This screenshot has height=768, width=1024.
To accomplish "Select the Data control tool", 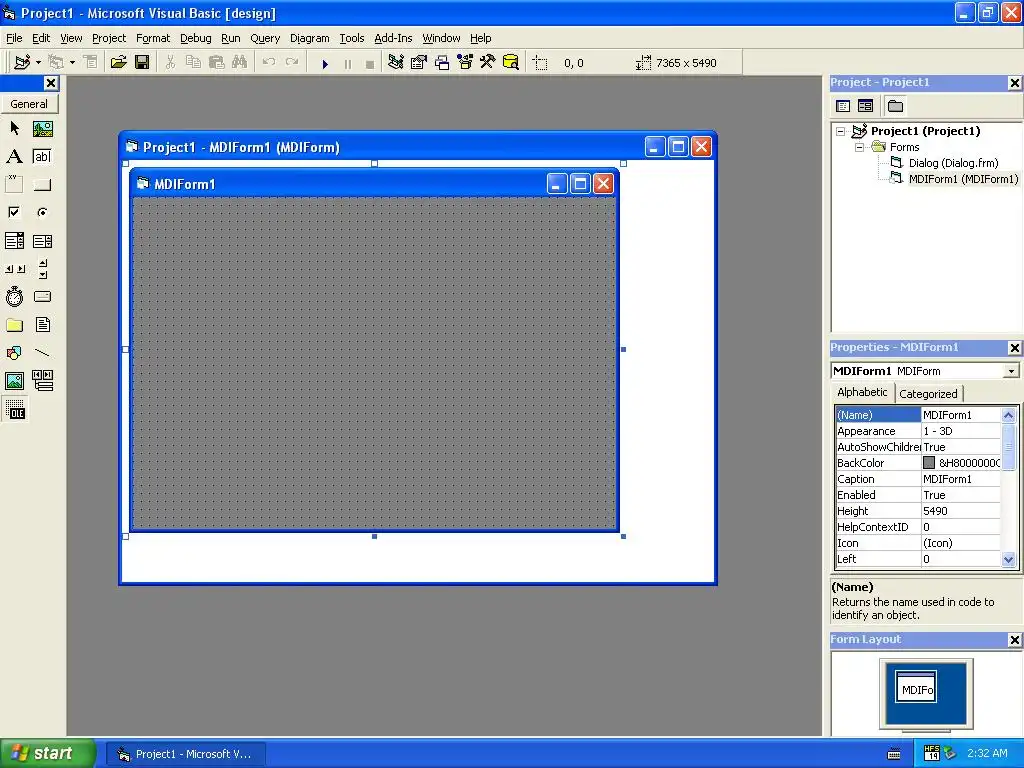I will tap(42, 381).
